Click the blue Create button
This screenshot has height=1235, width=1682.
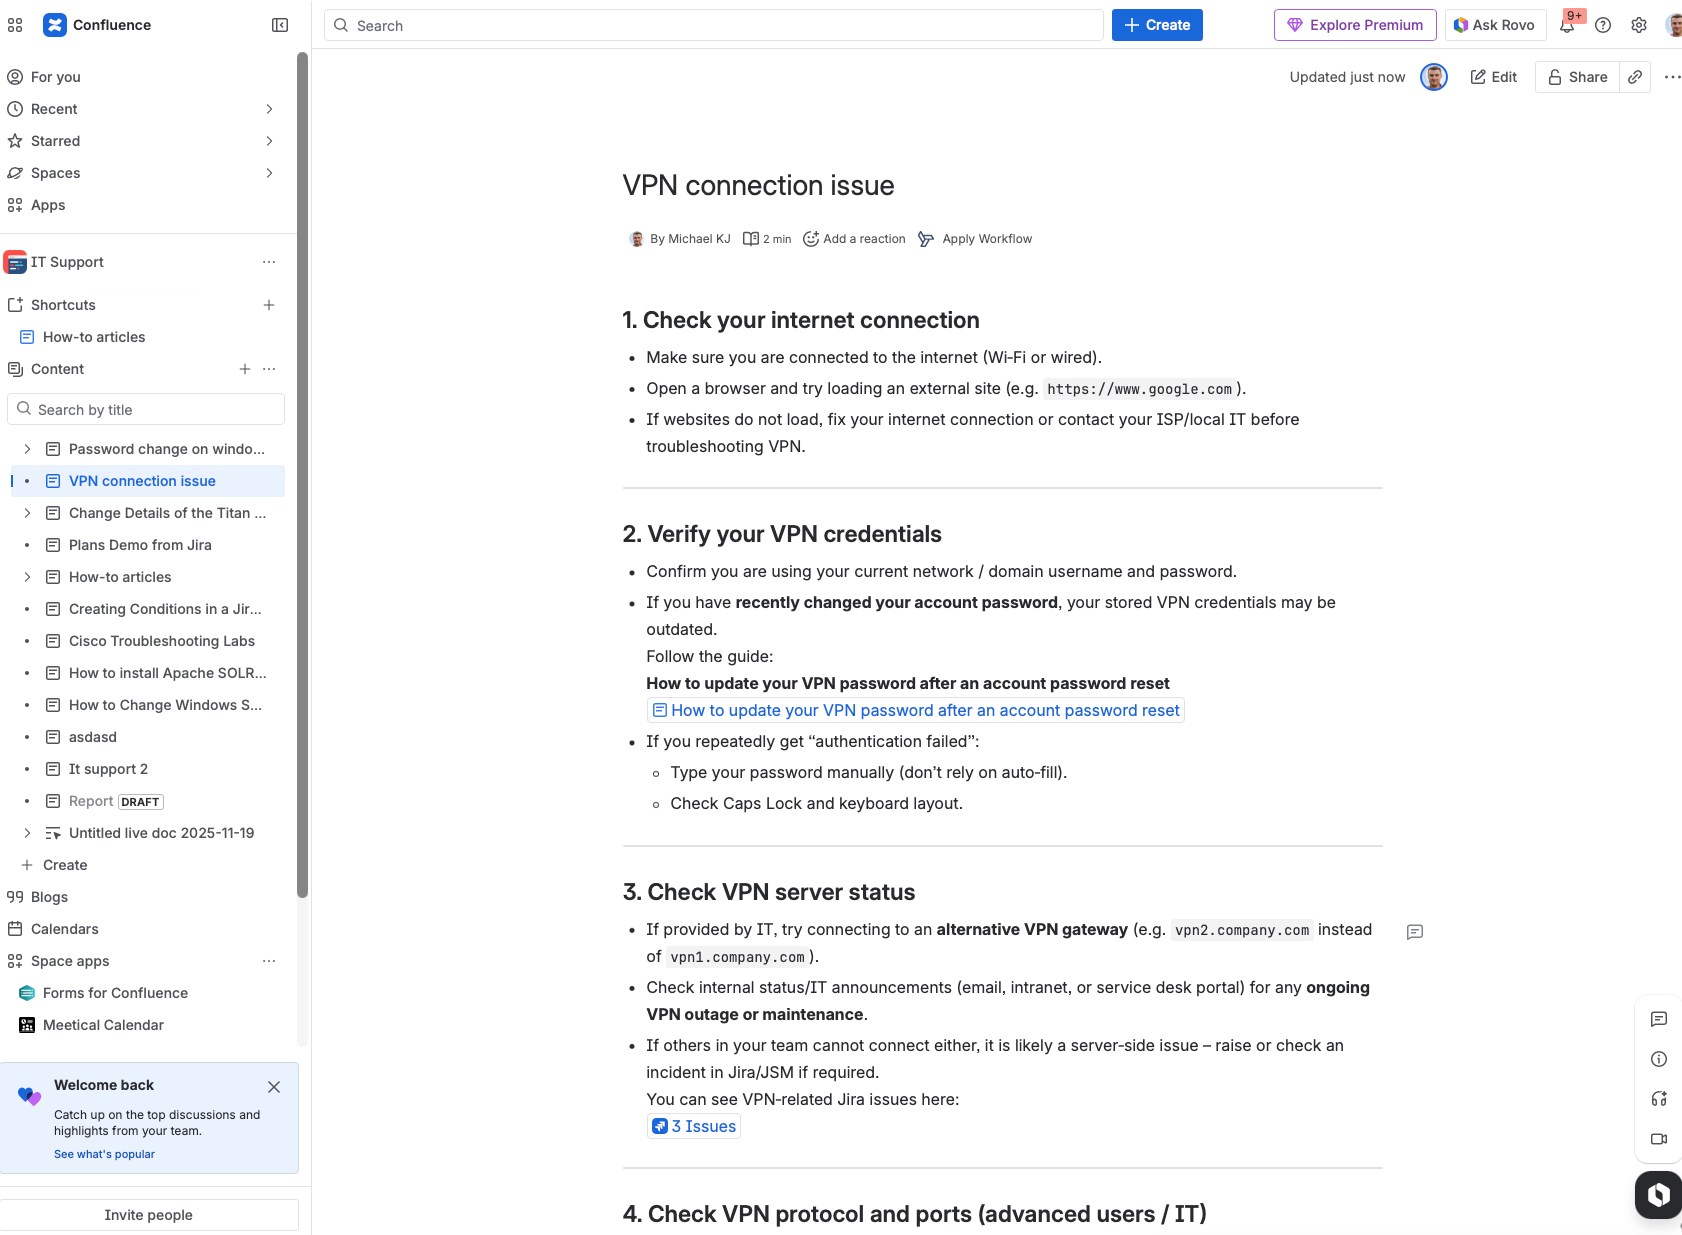pos(1157,25)
